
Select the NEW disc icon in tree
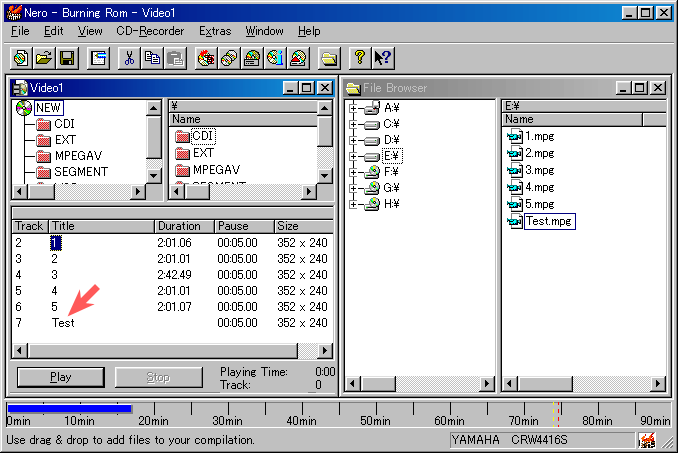tap(24, 108)
